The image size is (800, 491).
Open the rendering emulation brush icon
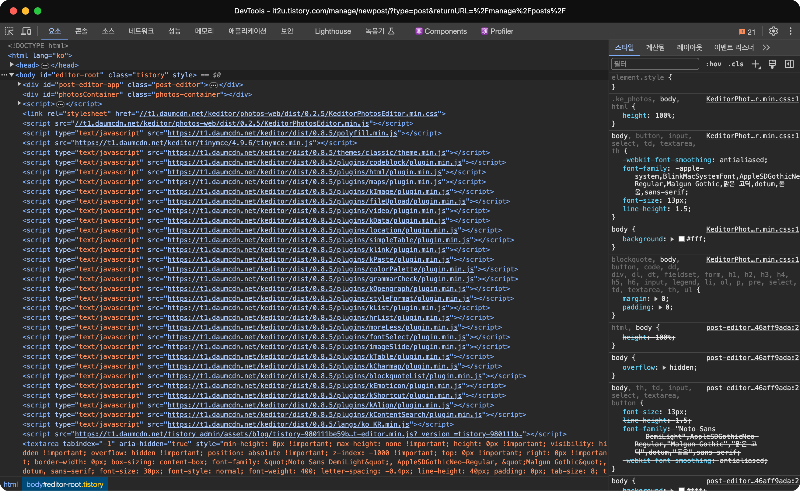(x=772, y=64)
